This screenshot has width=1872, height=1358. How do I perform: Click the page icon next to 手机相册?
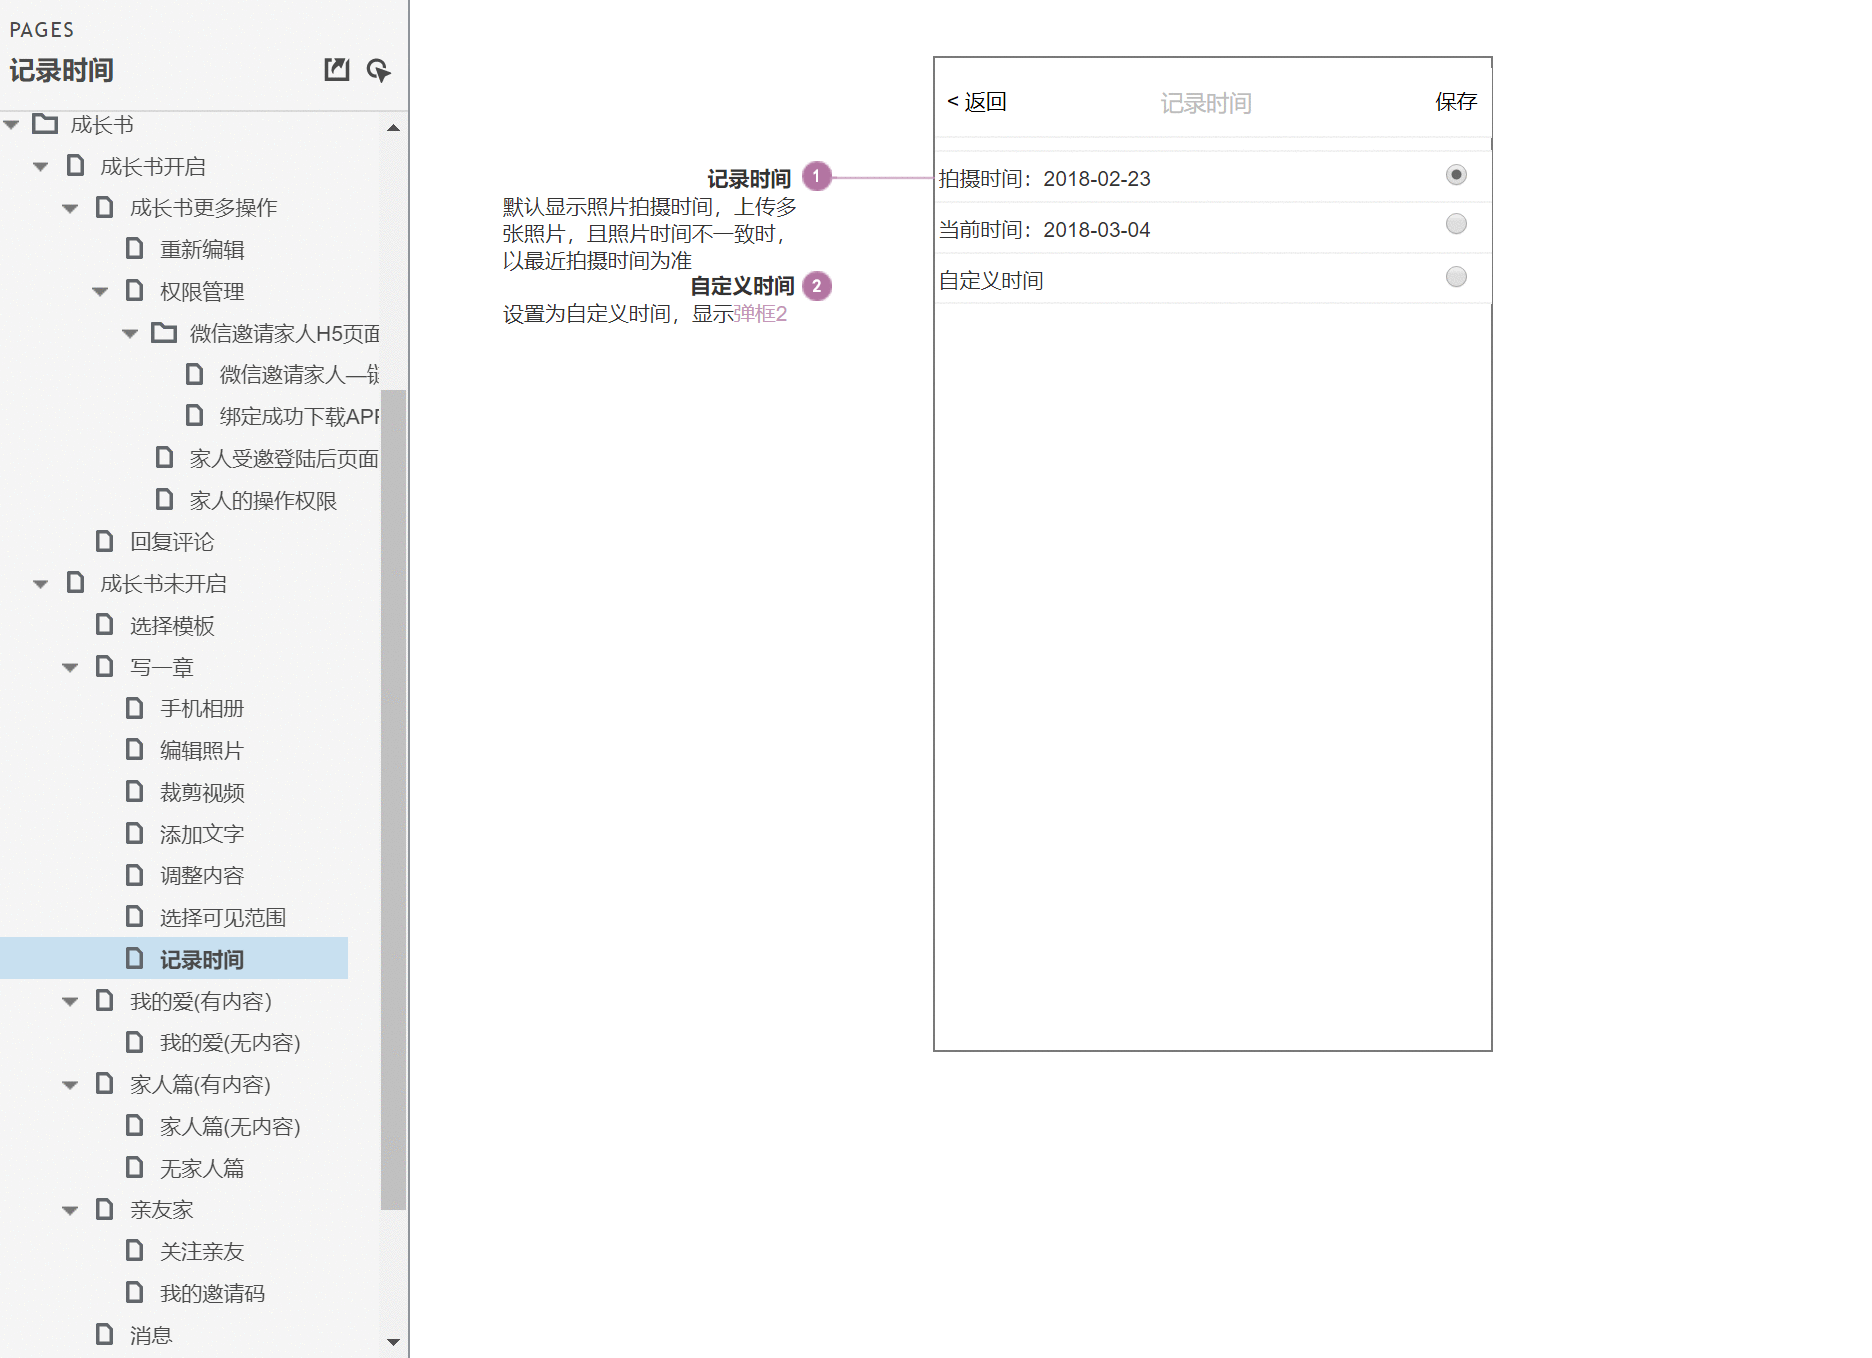click(x=135, y=708)
